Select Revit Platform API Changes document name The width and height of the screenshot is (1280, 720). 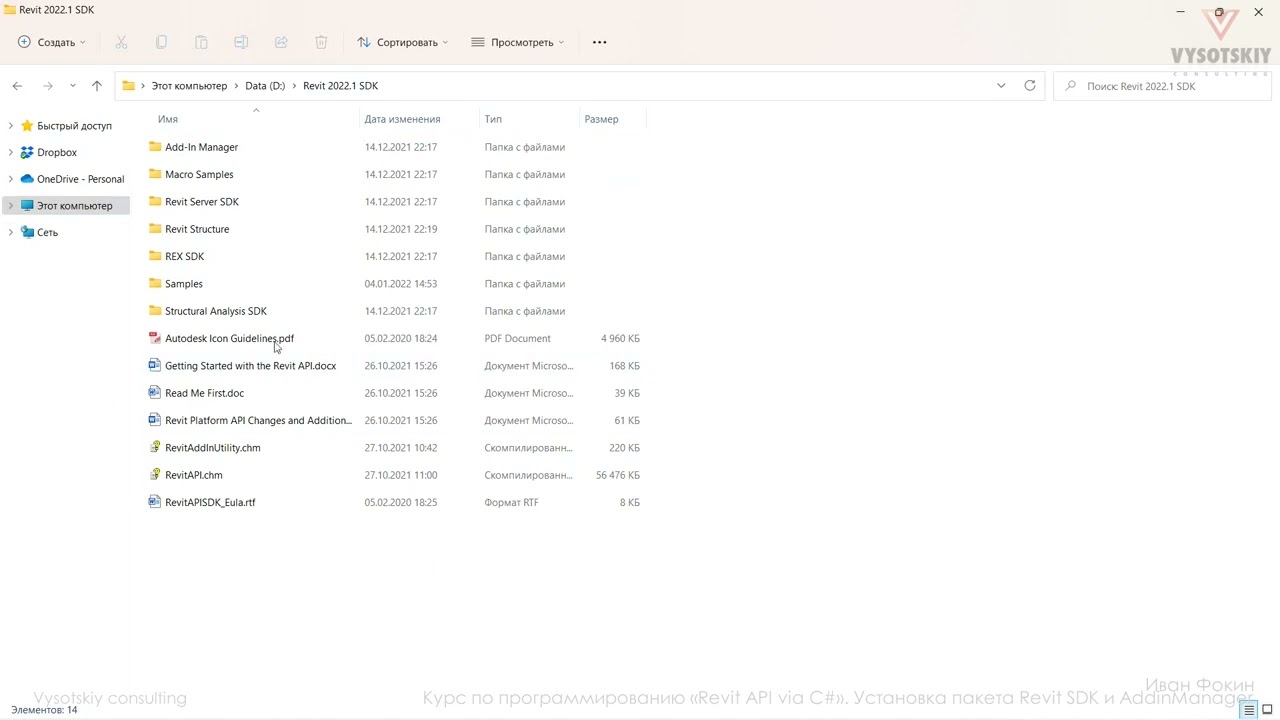tap(258, 420)
